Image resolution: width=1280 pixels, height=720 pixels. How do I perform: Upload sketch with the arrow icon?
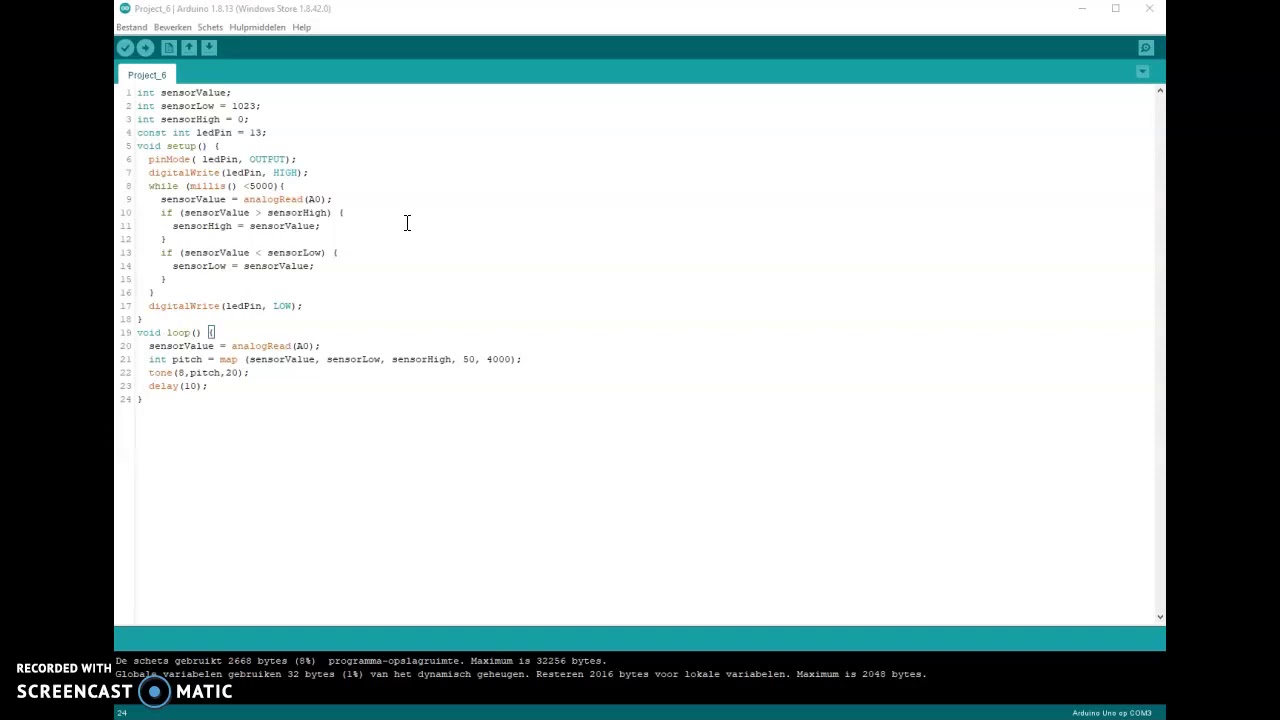coord(145,48)
